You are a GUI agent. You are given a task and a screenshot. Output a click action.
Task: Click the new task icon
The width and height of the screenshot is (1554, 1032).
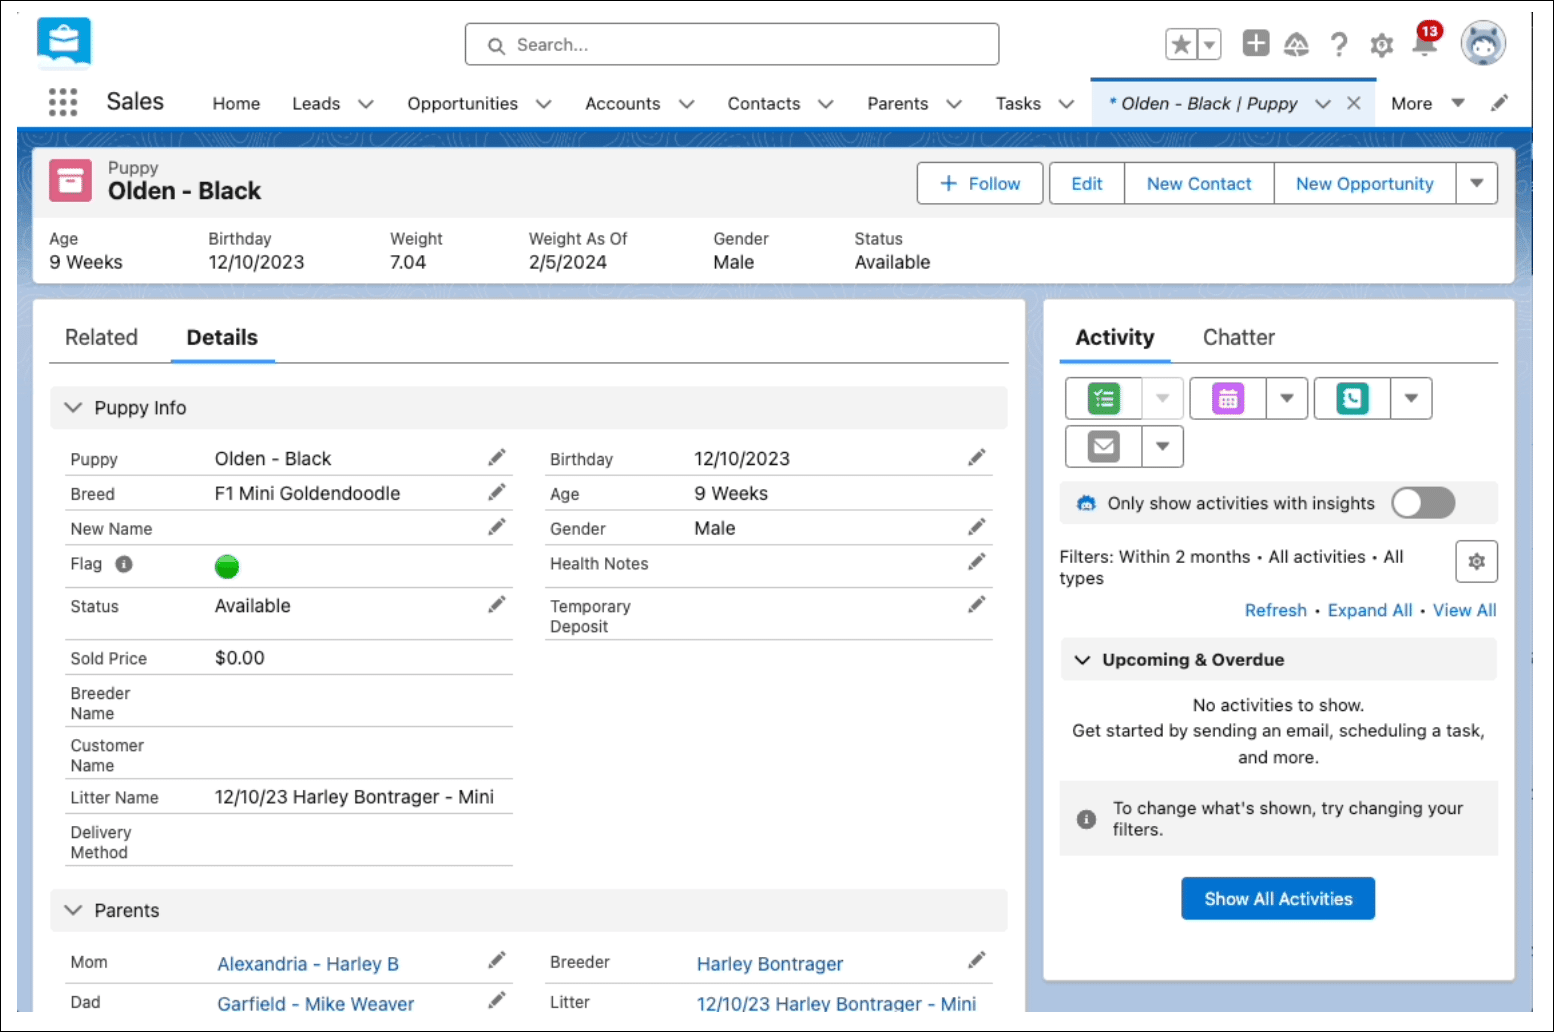pyautogui.click(x=1104, y=398)
